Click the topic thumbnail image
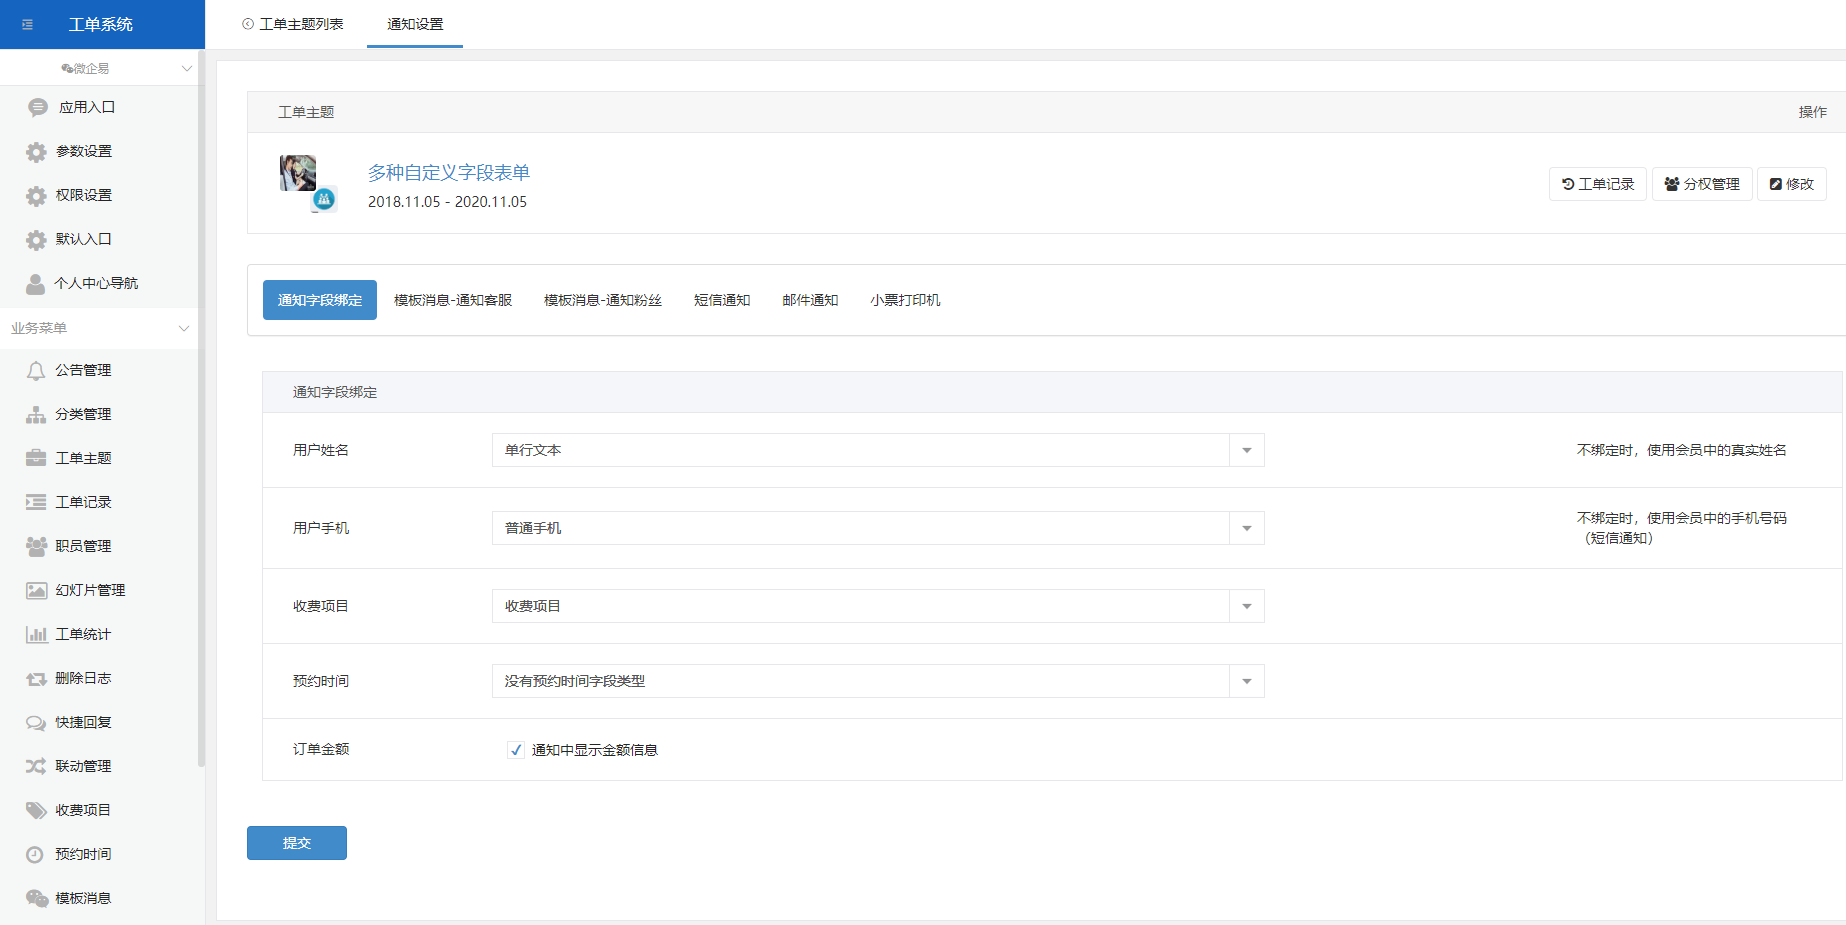This screenshot has width=1846, height=925. pyautogui.click(x=298, y=173)
